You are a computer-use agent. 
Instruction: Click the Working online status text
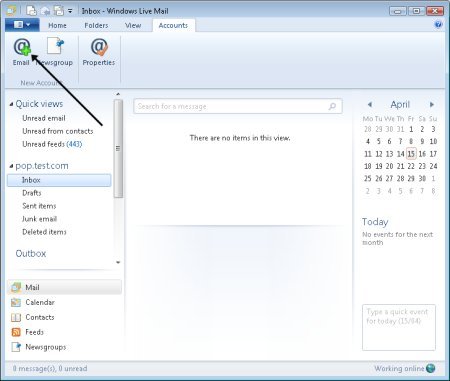[399, 369]
